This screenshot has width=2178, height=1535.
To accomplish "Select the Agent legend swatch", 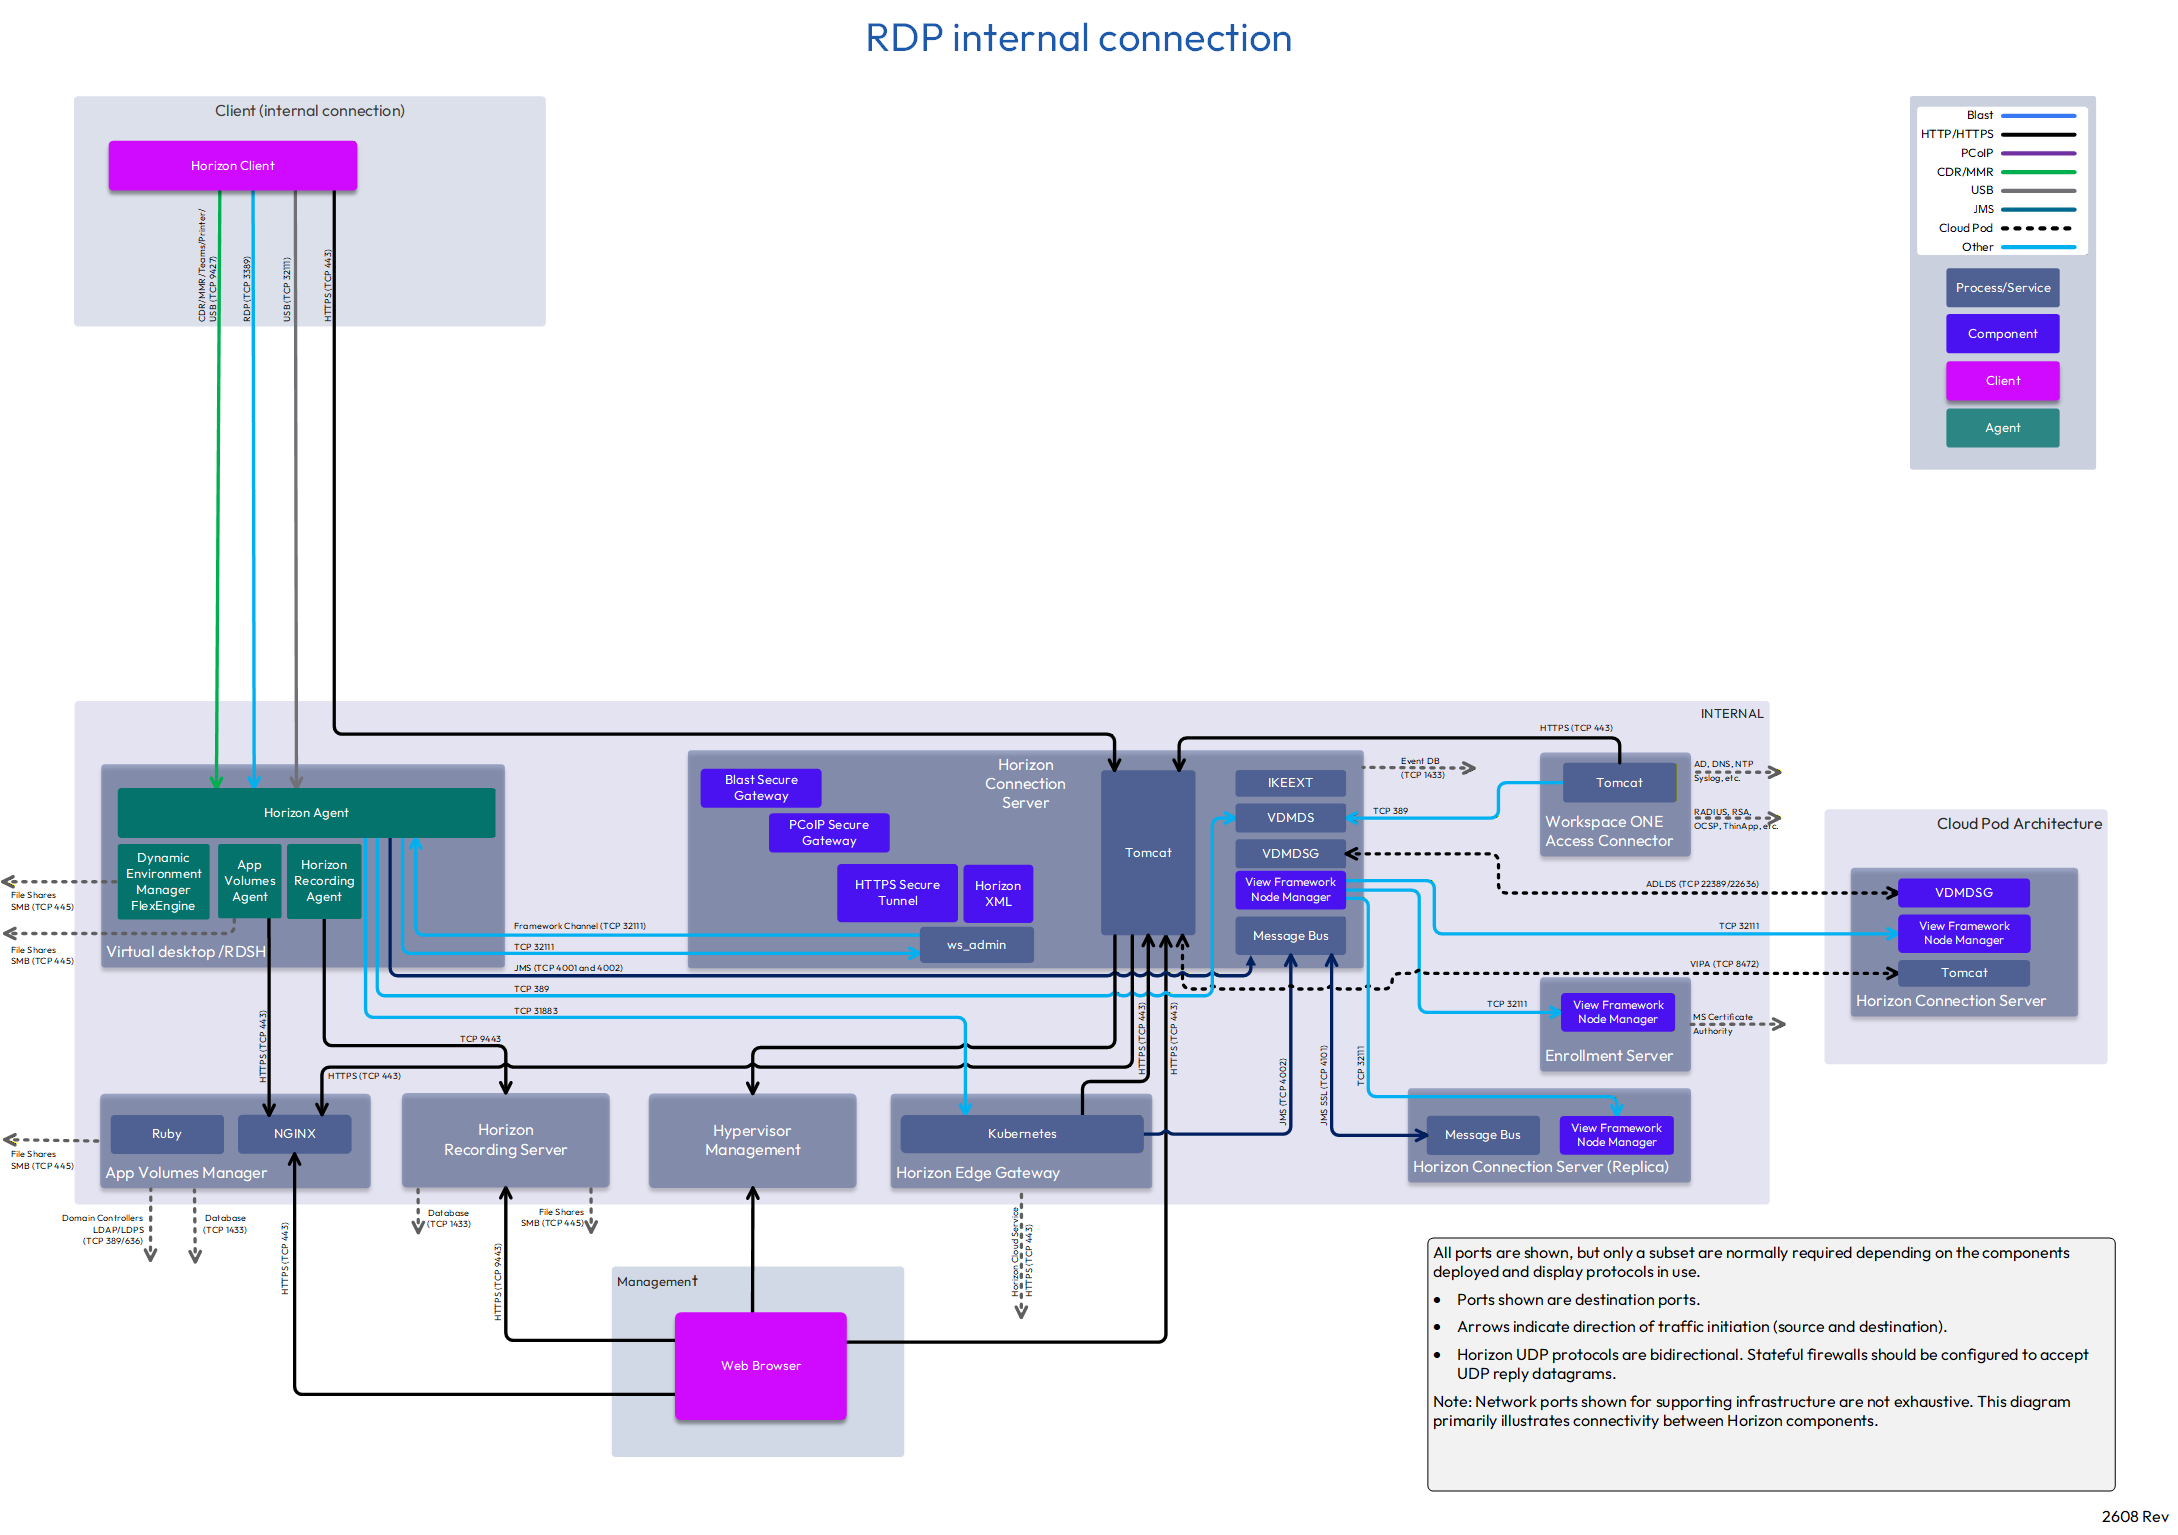I will pyautogui.click(x=2002, y=428).
